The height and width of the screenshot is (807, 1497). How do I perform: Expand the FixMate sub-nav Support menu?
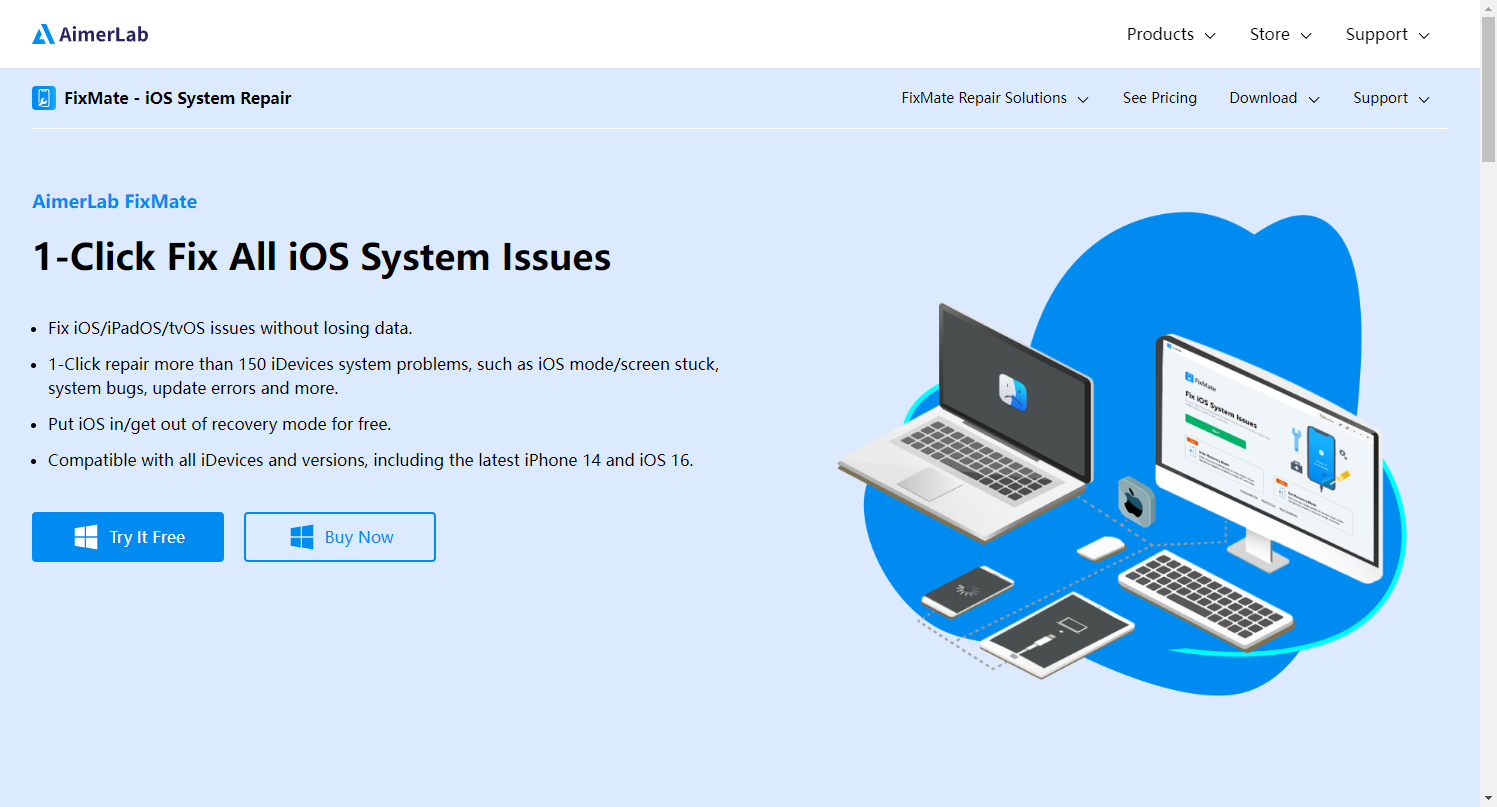click(x=1391, y=98)
